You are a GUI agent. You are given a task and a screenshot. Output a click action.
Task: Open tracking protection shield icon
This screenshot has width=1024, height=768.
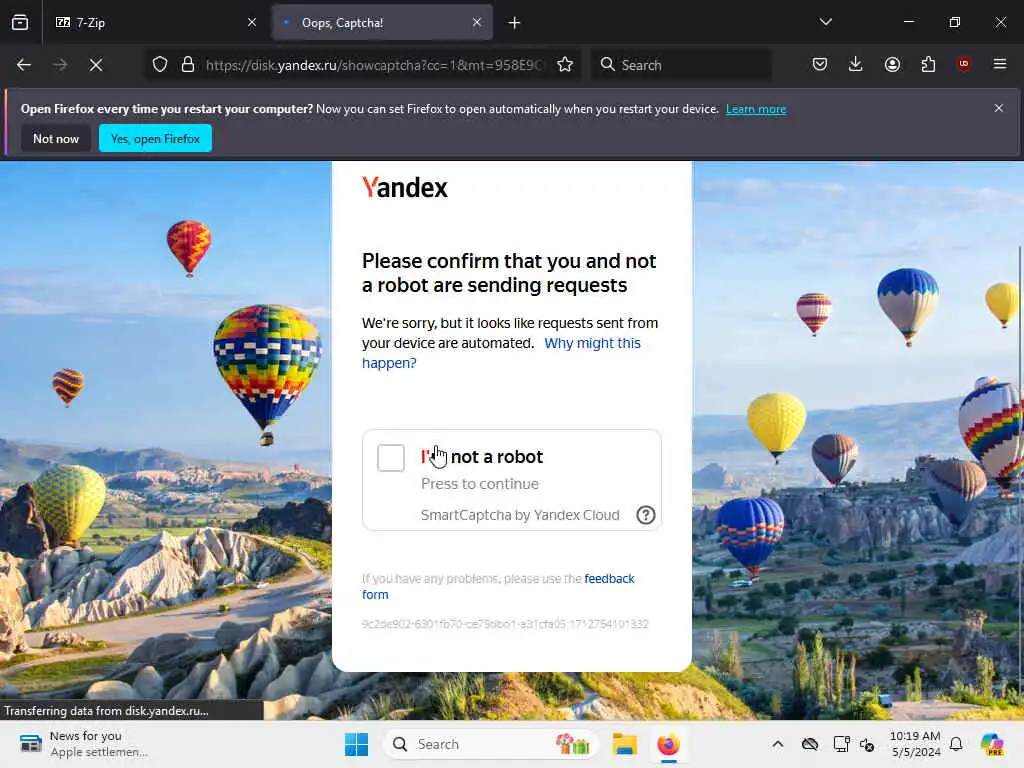pos(160,65)
